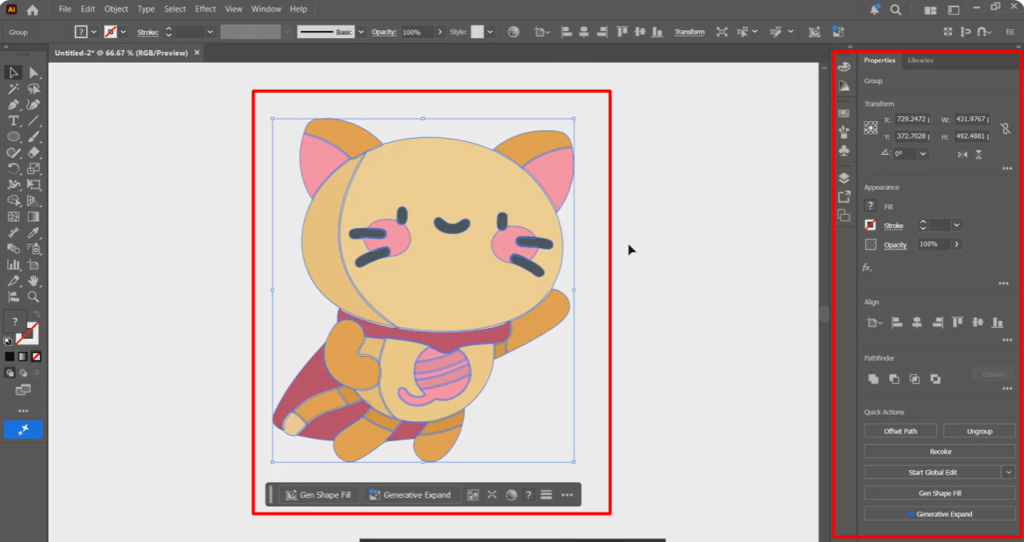
Task: Click the Offset Path button
Action: (900, 431)
